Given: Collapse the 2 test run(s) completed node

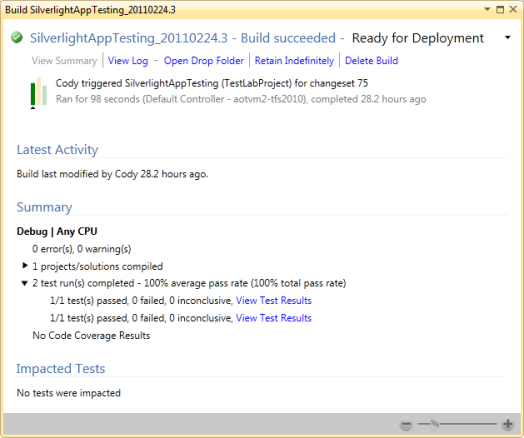Looking at the screenshot, I should tap(24, 283).
